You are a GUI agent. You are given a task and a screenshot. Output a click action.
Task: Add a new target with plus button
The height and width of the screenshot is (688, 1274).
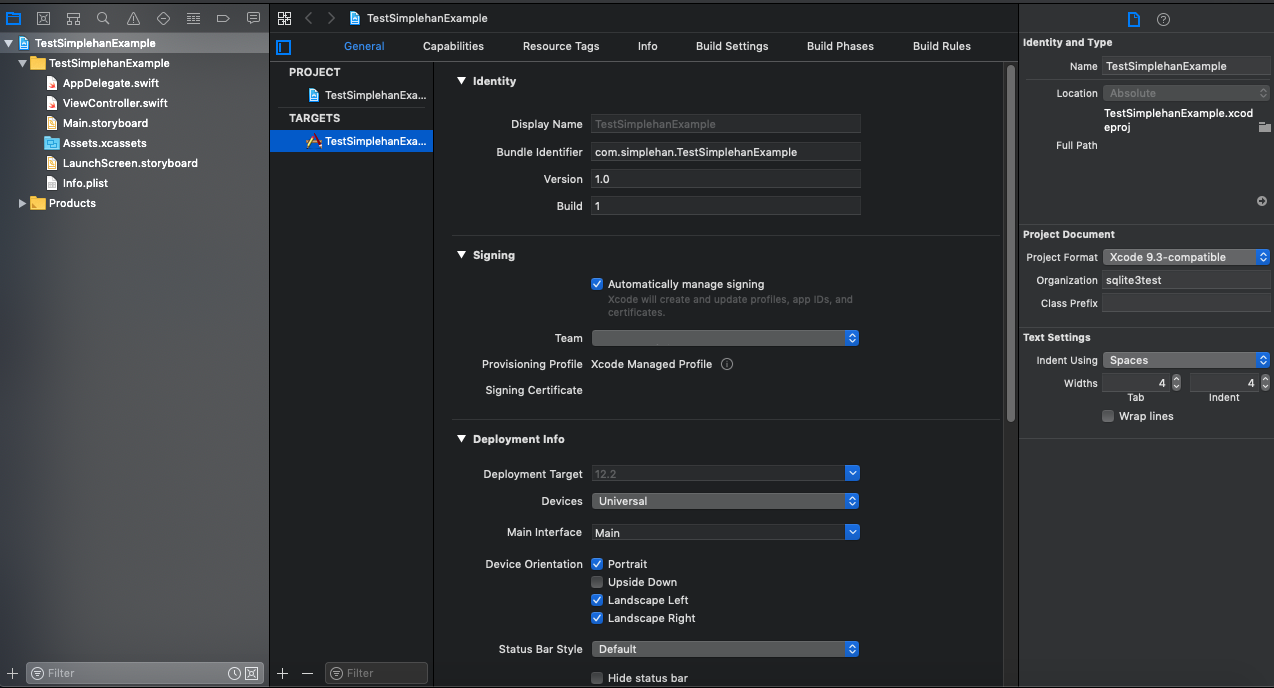tap(282, 673)
